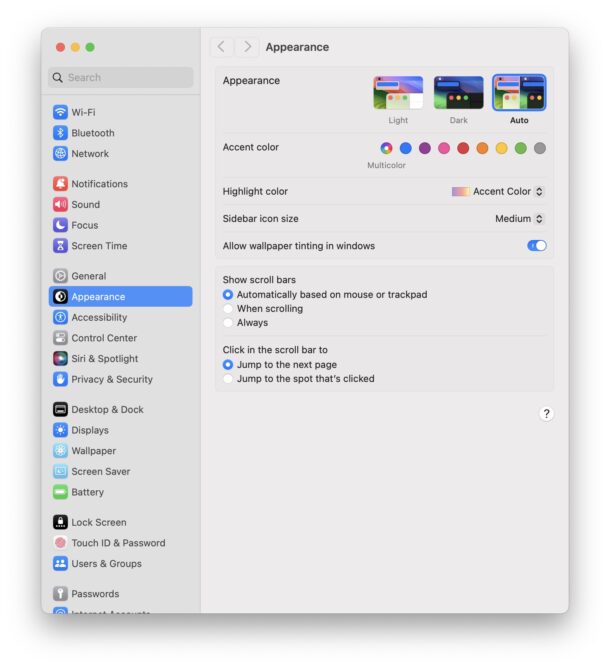The image size is (610, 668).
Task: Select 'Always' show scroll bars option
Action: pos(228,323)
